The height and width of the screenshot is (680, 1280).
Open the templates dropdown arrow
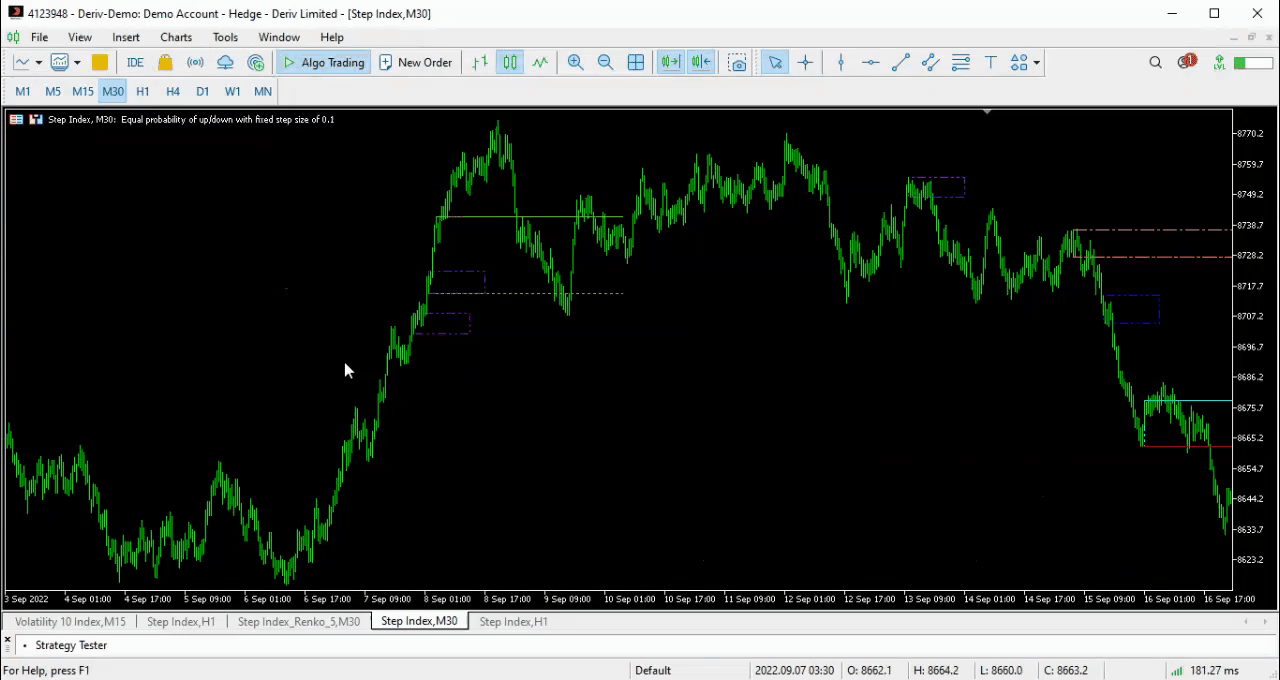[x=77, y=62]
